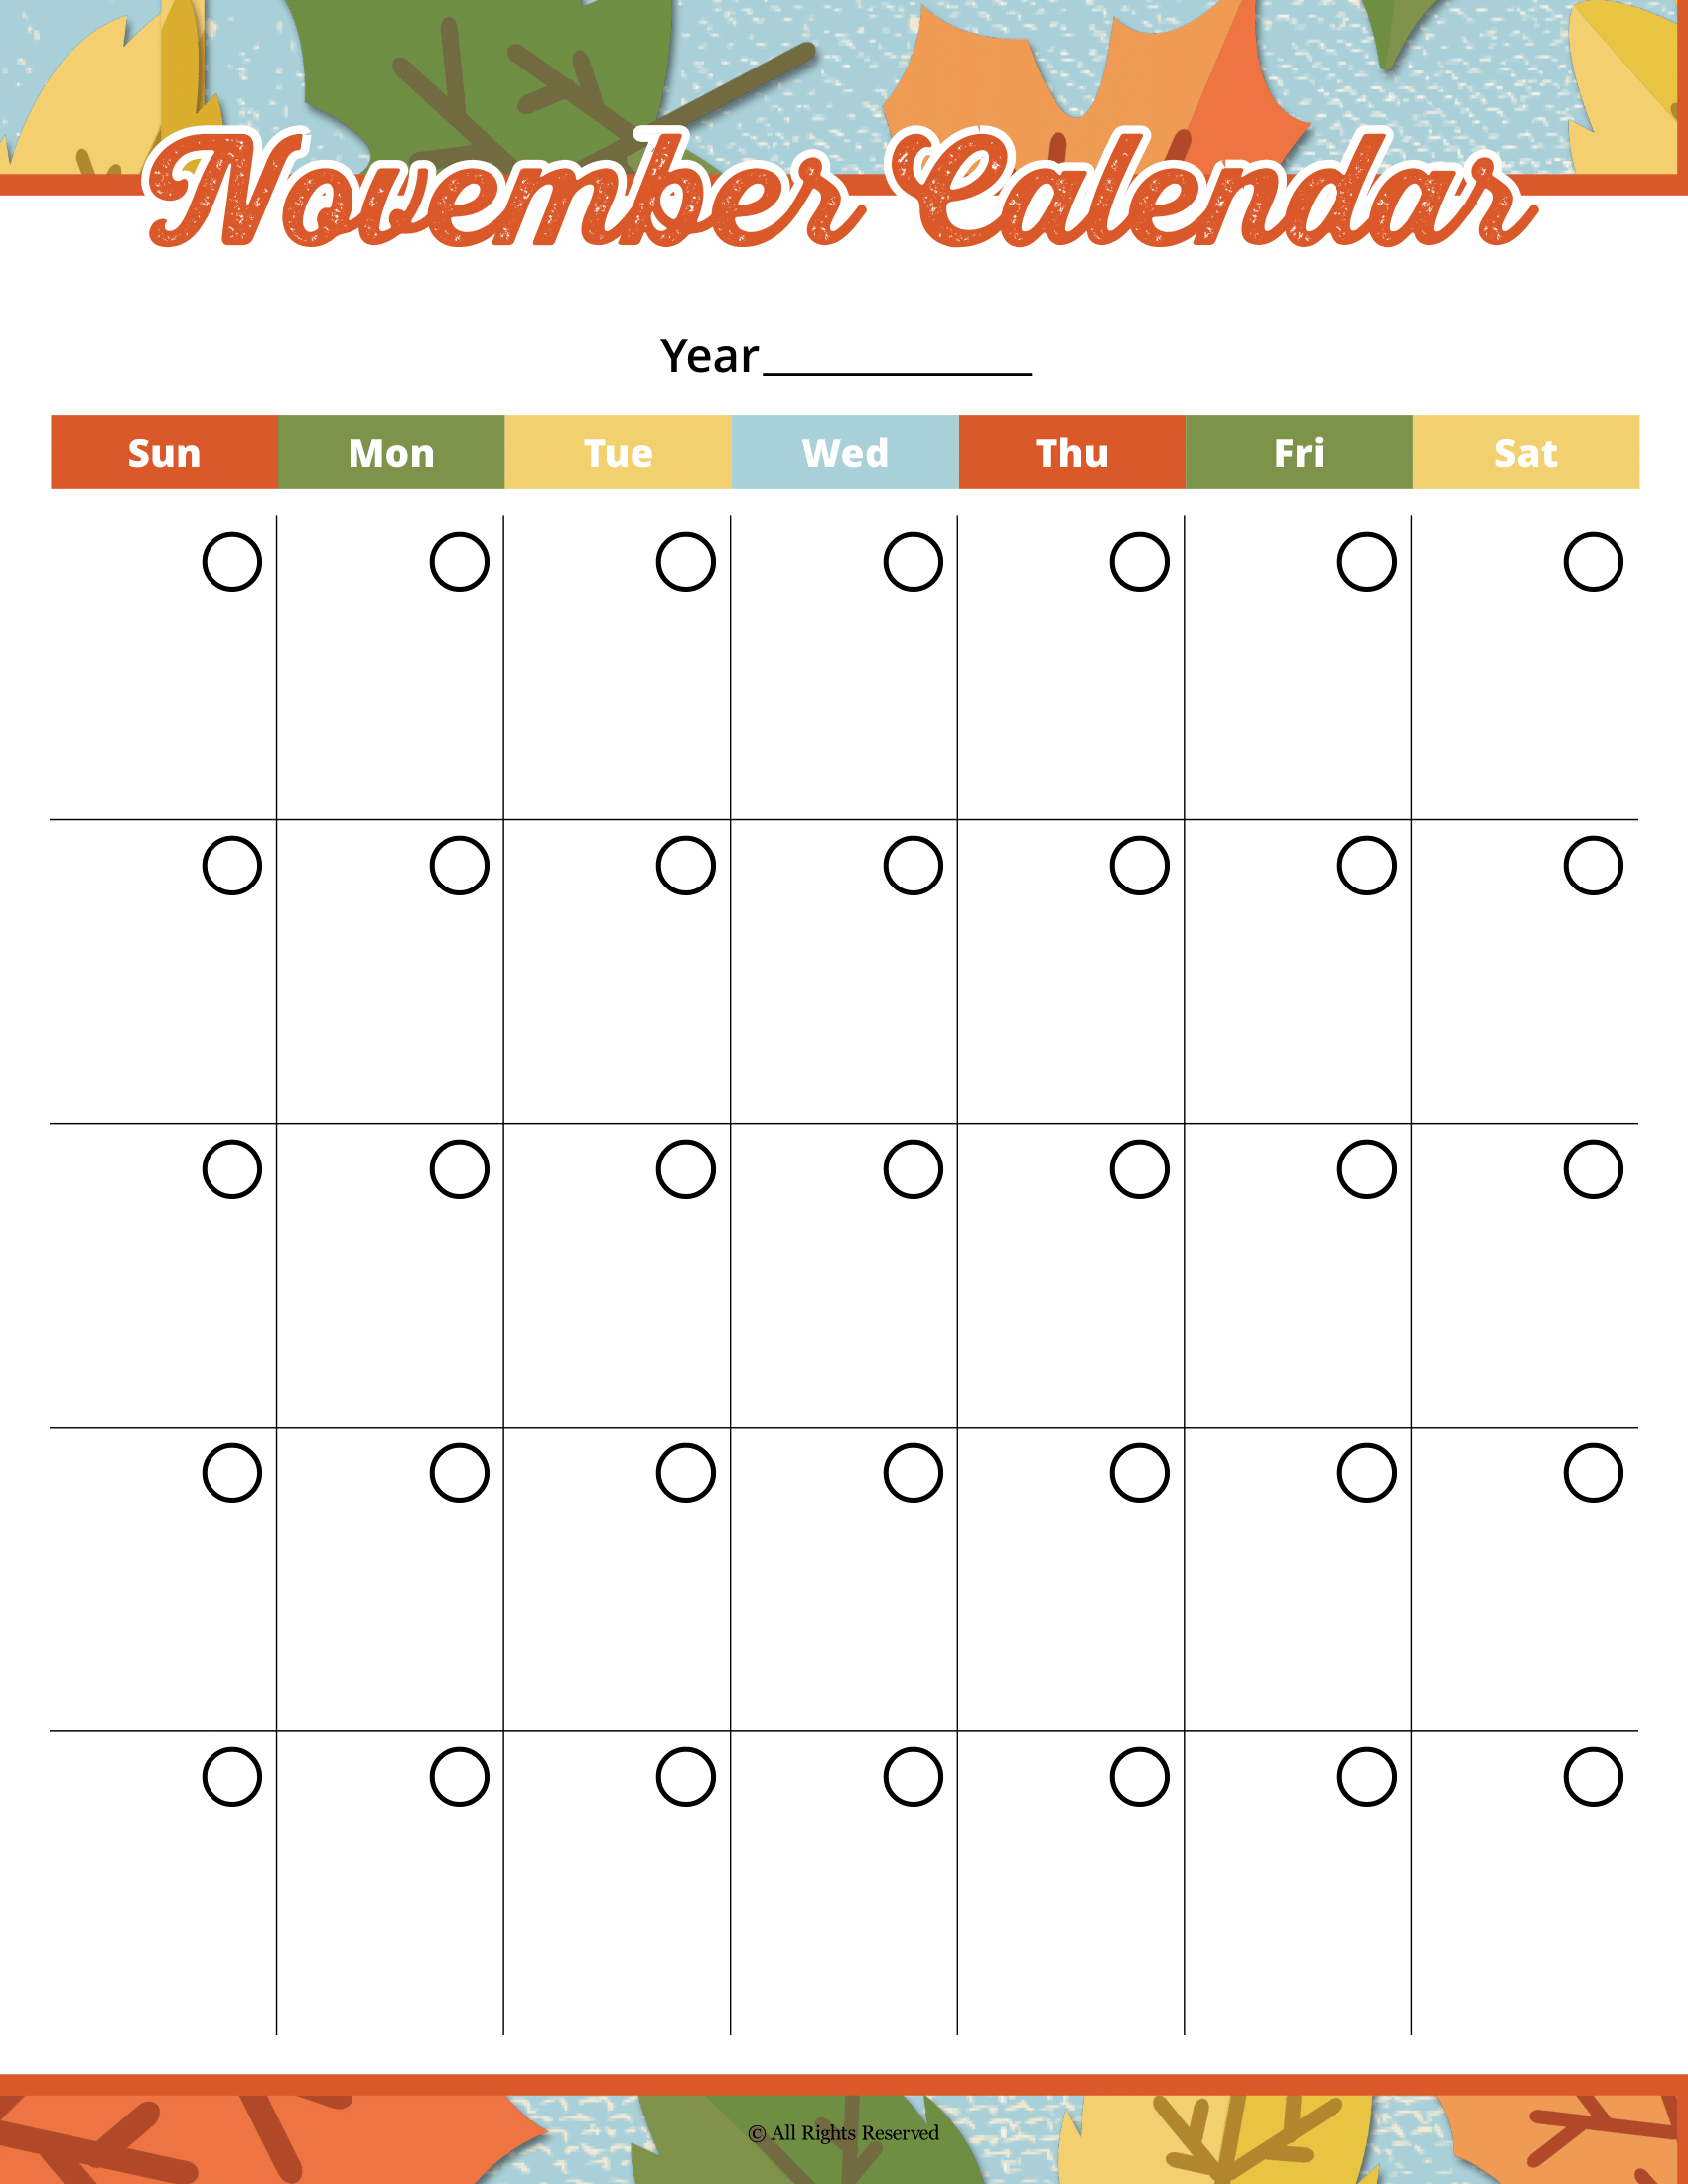Mark the first-row Saturday date circle
The width and height of the screenshot is (1688, 2184).
(1593, 562)
